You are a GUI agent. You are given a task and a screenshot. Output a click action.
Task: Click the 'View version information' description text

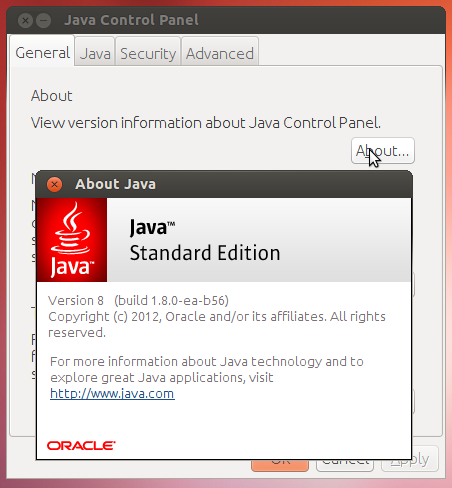pos(206,123)
